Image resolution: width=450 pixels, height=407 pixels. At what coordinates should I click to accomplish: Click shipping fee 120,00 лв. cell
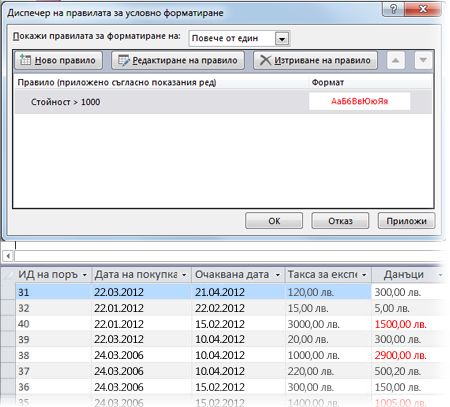pos(328,292)
